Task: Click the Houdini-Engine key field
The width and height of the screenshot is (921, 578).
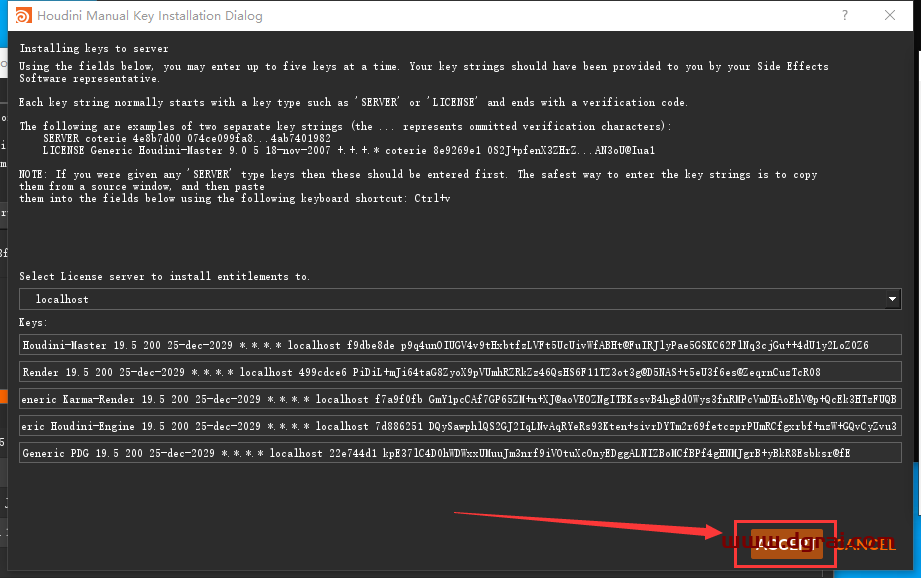Action: click(x=460, y=426)
